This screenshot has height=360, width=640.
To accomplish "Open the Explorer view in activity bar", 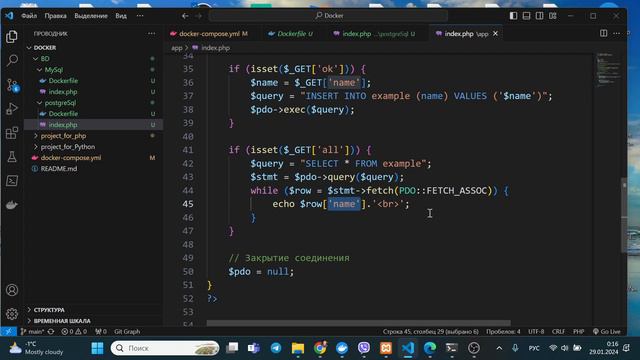I will coord(12,37).
